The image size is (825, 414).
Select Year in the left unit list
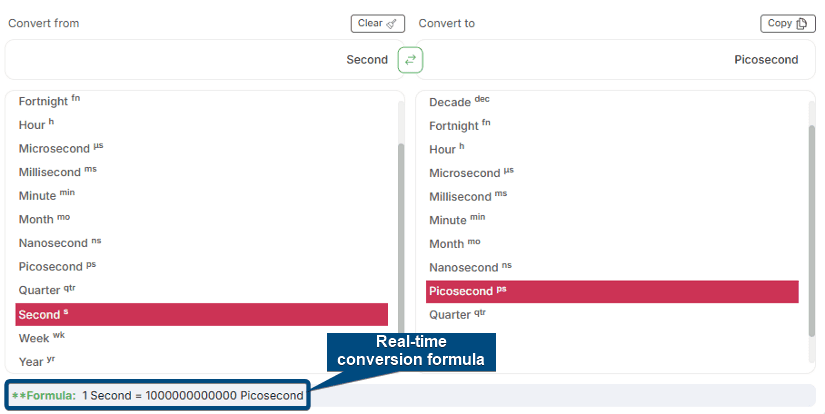[31, 361]
